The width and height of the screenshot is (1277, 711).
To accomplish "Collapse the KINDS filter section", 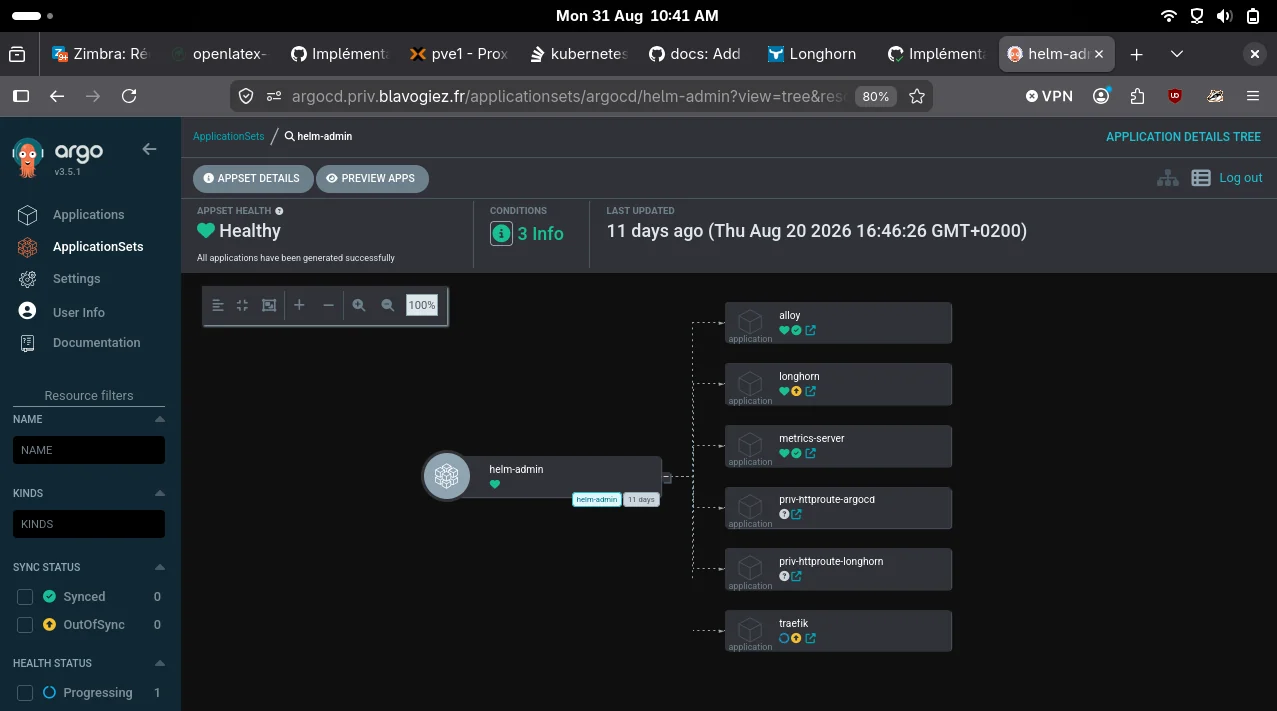I will click(160, 493).
